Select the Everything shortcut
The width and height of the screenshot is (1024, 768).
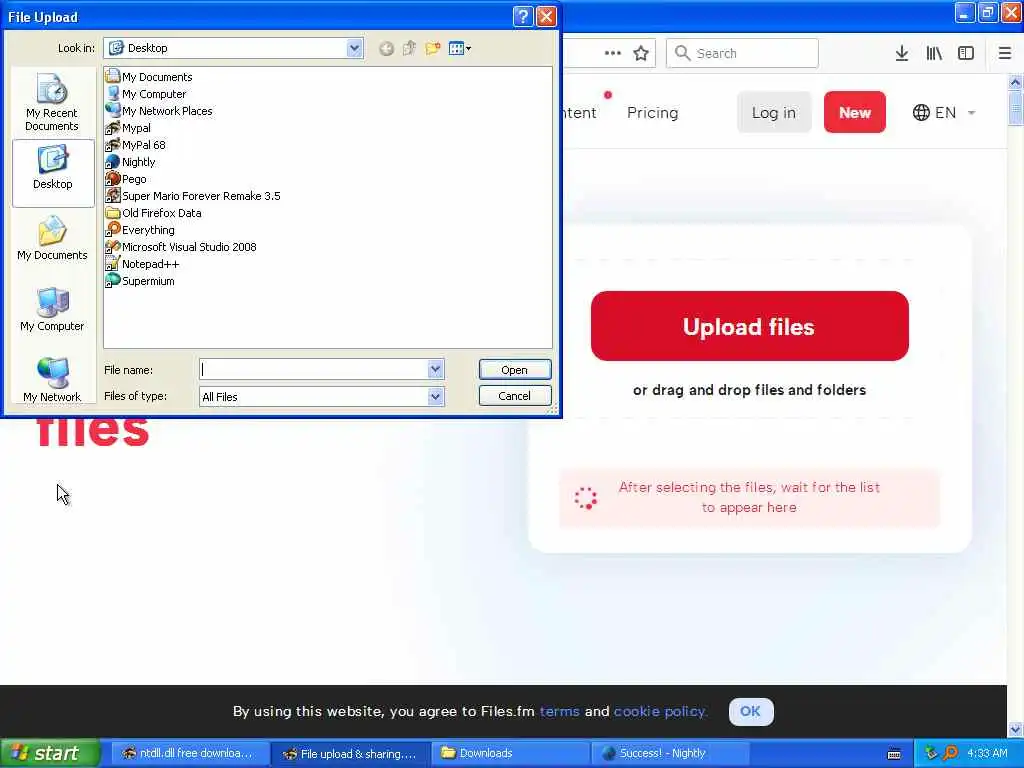pyautogui.click(x=140, y=230)
